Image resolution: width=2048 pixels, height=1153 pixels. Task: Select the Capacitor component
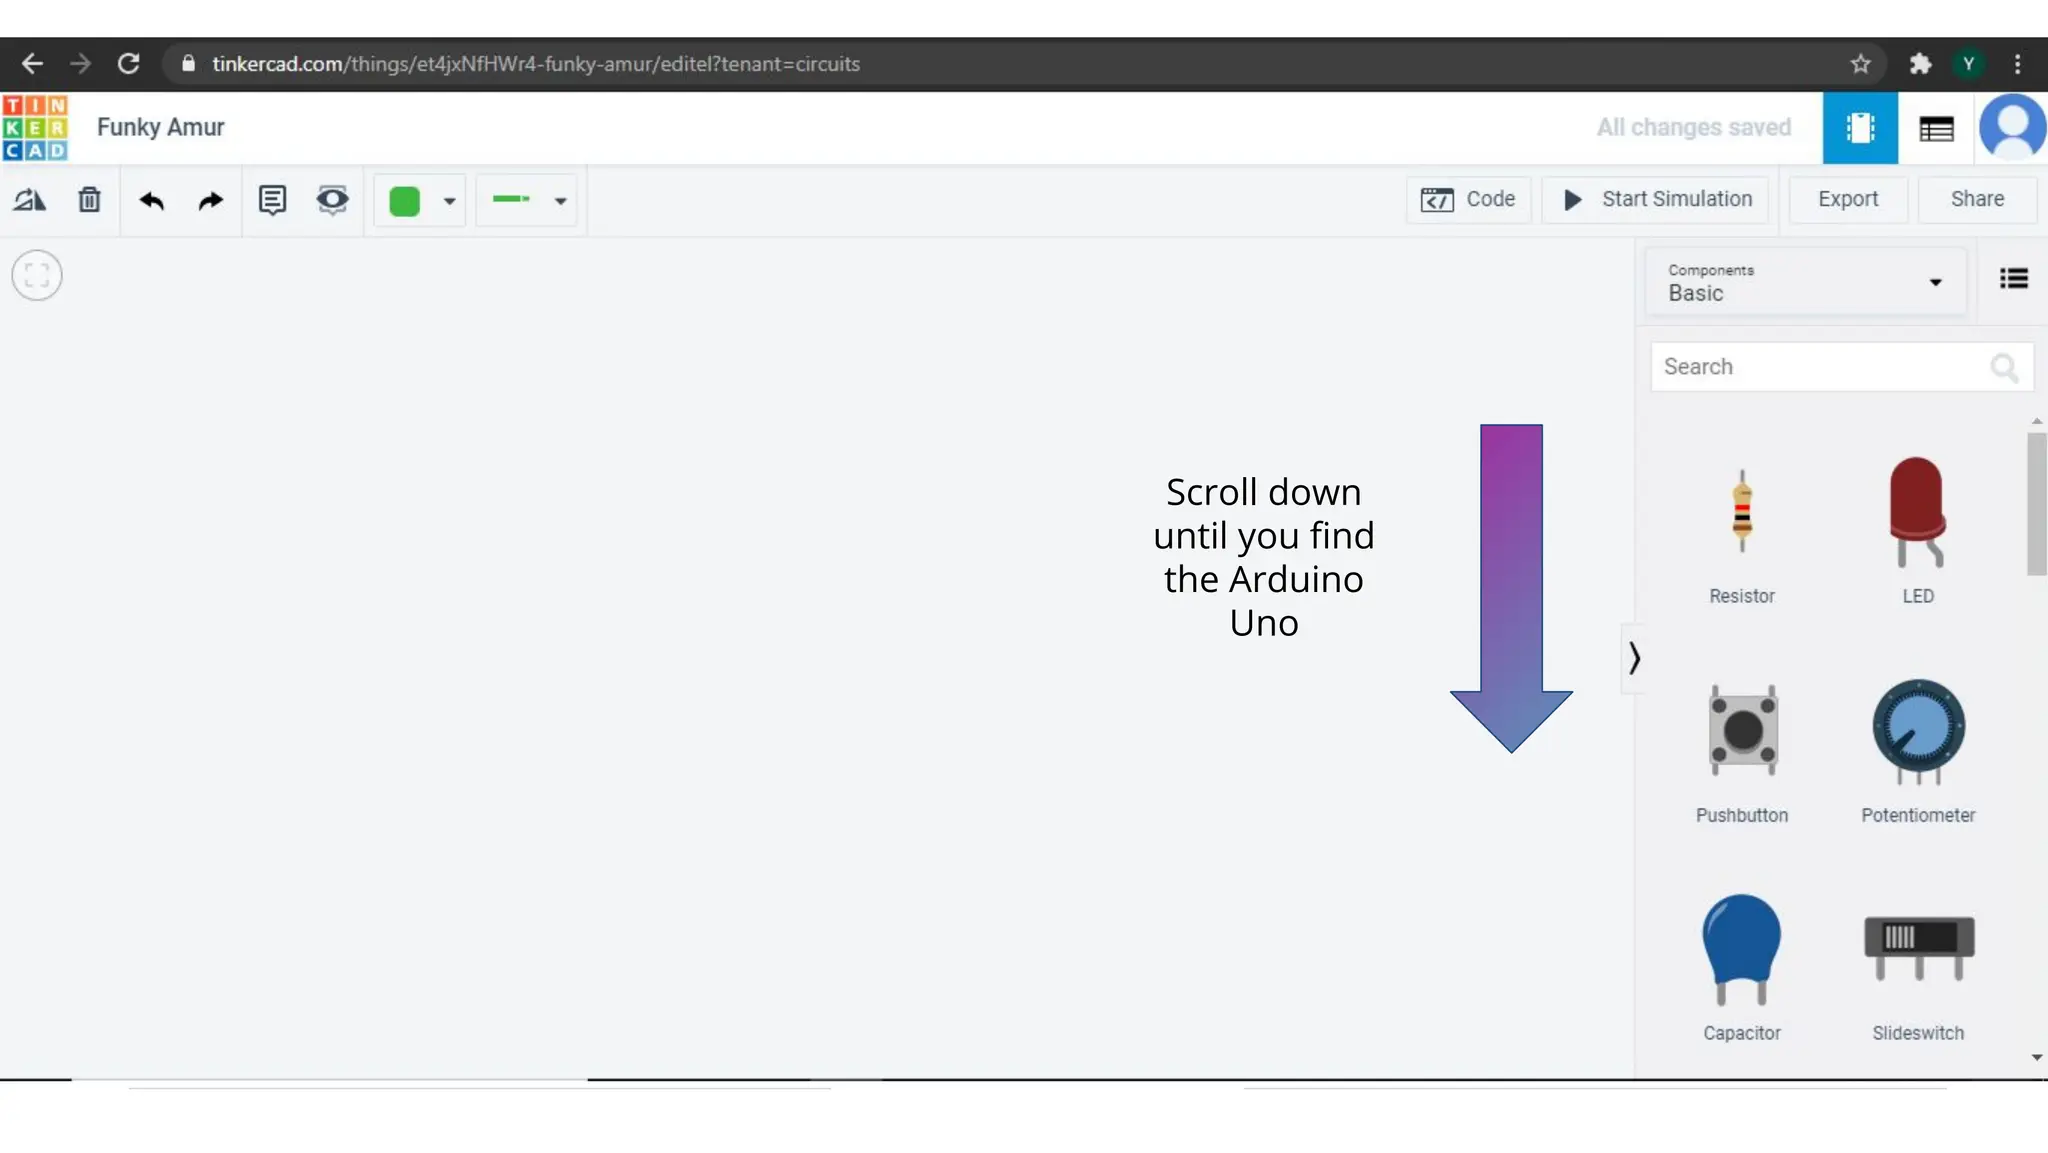coord(1742,968)
